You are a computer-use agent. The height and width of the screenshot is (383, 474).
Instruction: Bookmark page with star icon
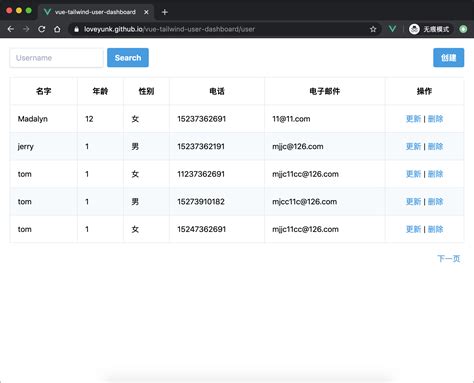coord(373,29)
